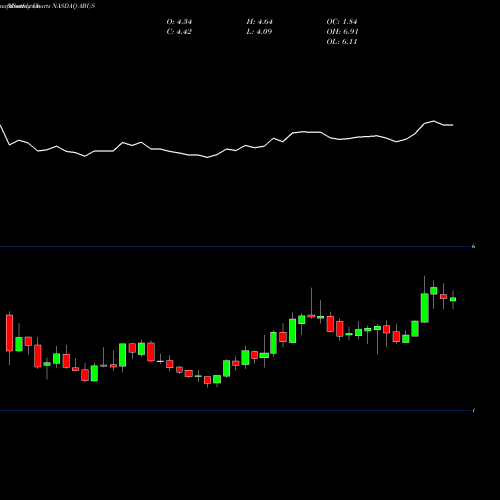Select the low value L: 4.09
Viewport: 500px width, 500px height.
point(259,32)
